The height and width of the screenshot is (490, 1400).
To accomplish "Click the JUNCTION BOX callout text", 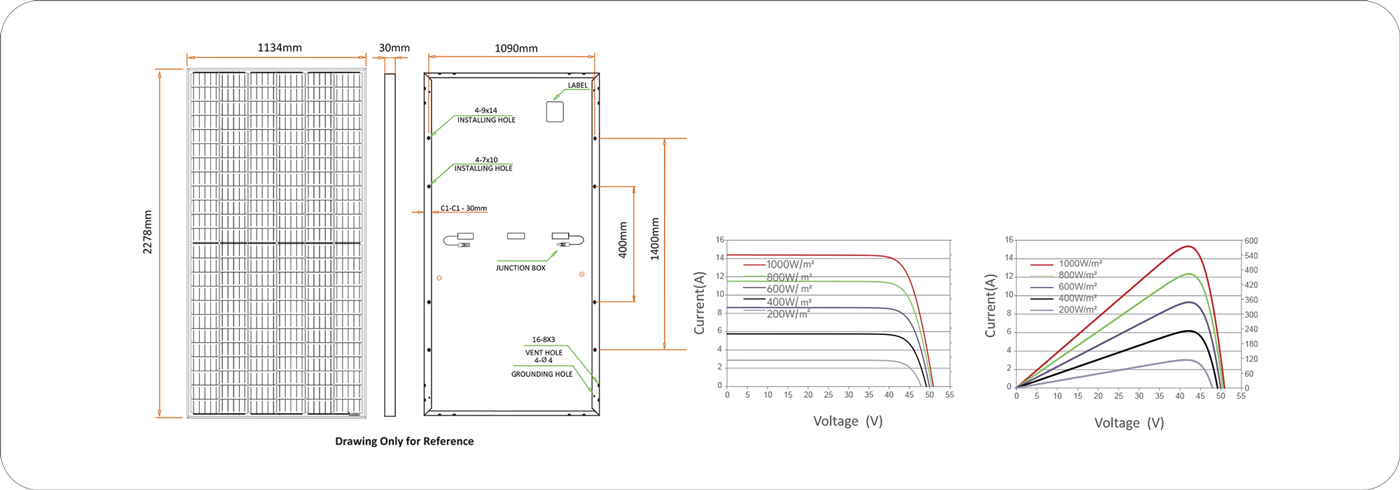I will coord(521,268).
